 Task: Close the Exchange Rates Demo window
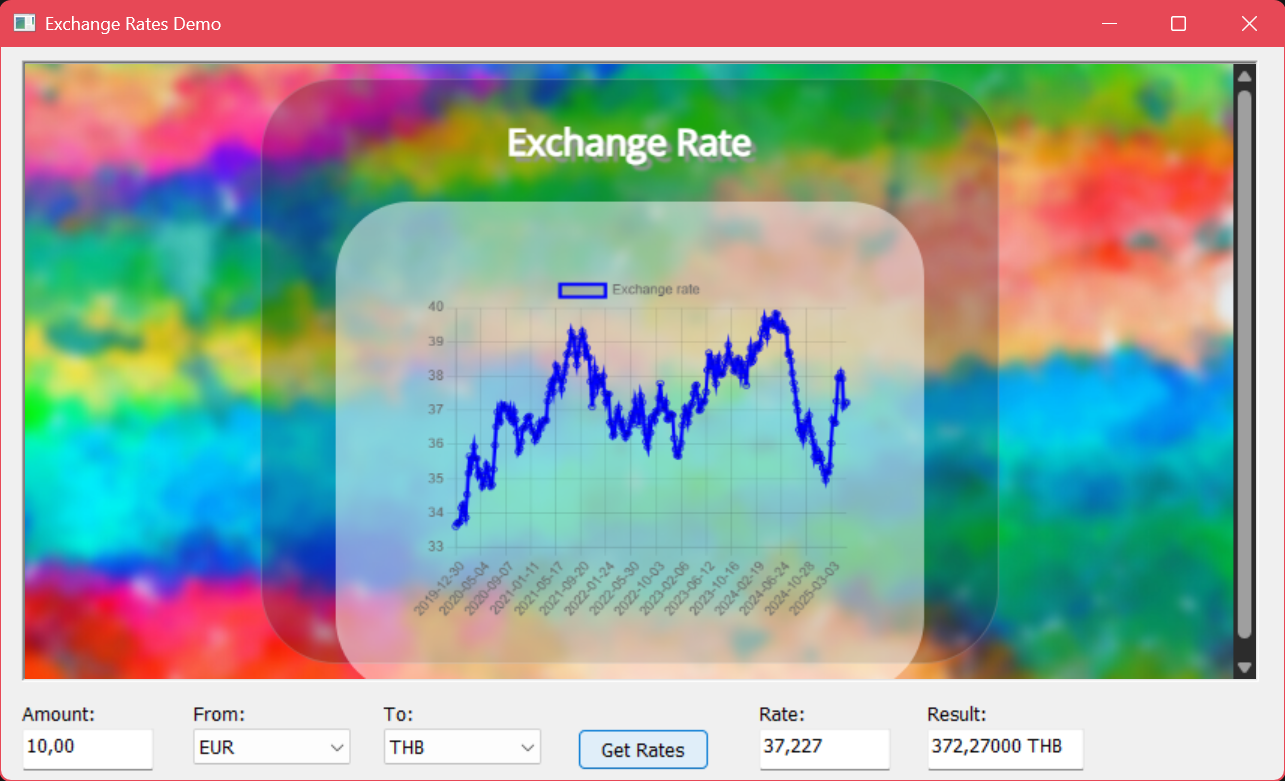1249,23
